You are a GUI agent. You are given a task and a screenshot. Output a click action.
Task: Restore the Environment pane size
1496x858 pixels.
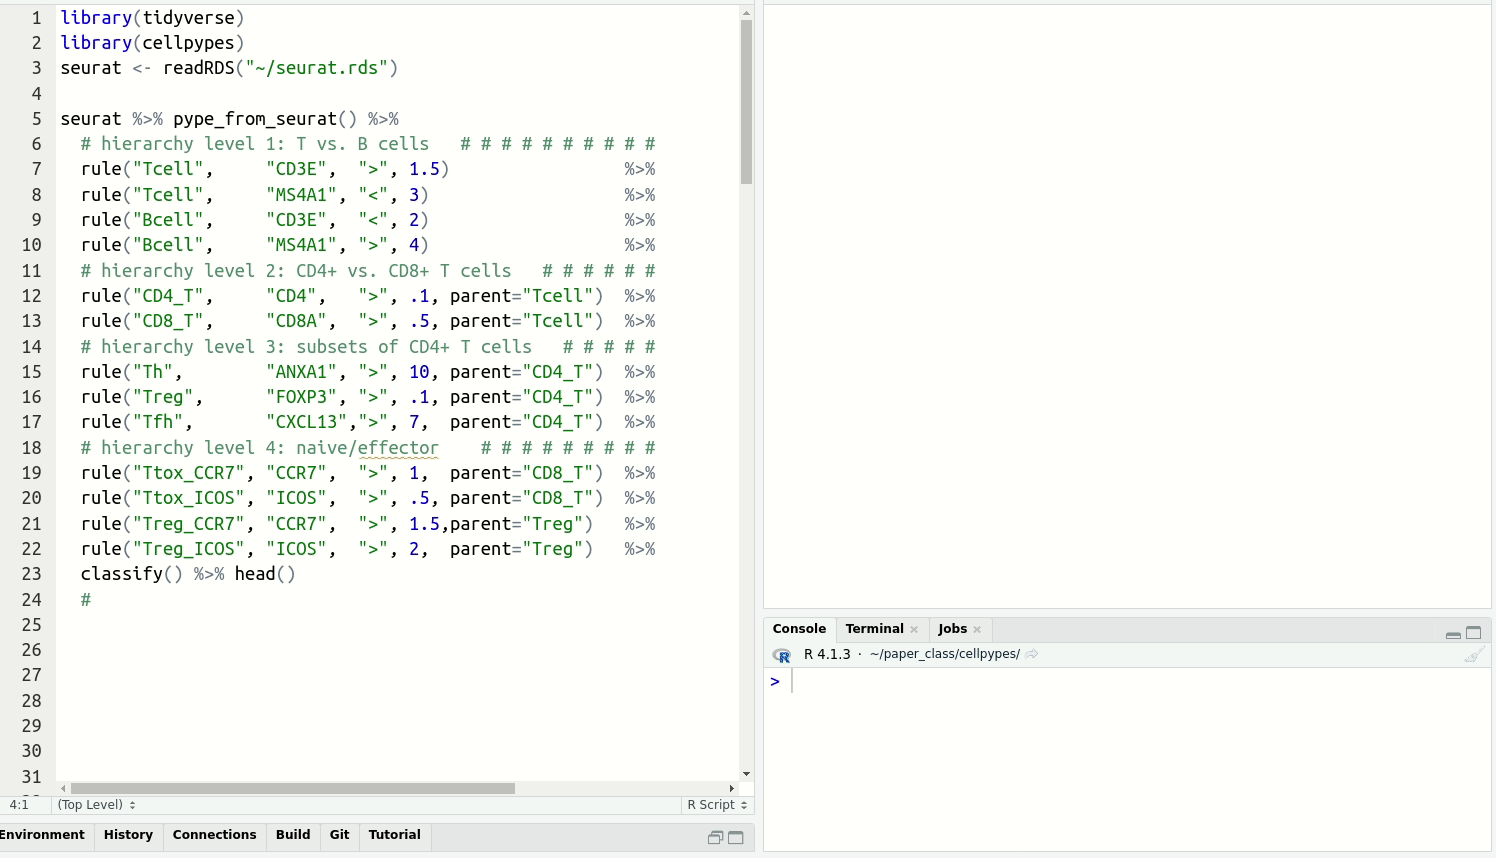pos(715,838)
